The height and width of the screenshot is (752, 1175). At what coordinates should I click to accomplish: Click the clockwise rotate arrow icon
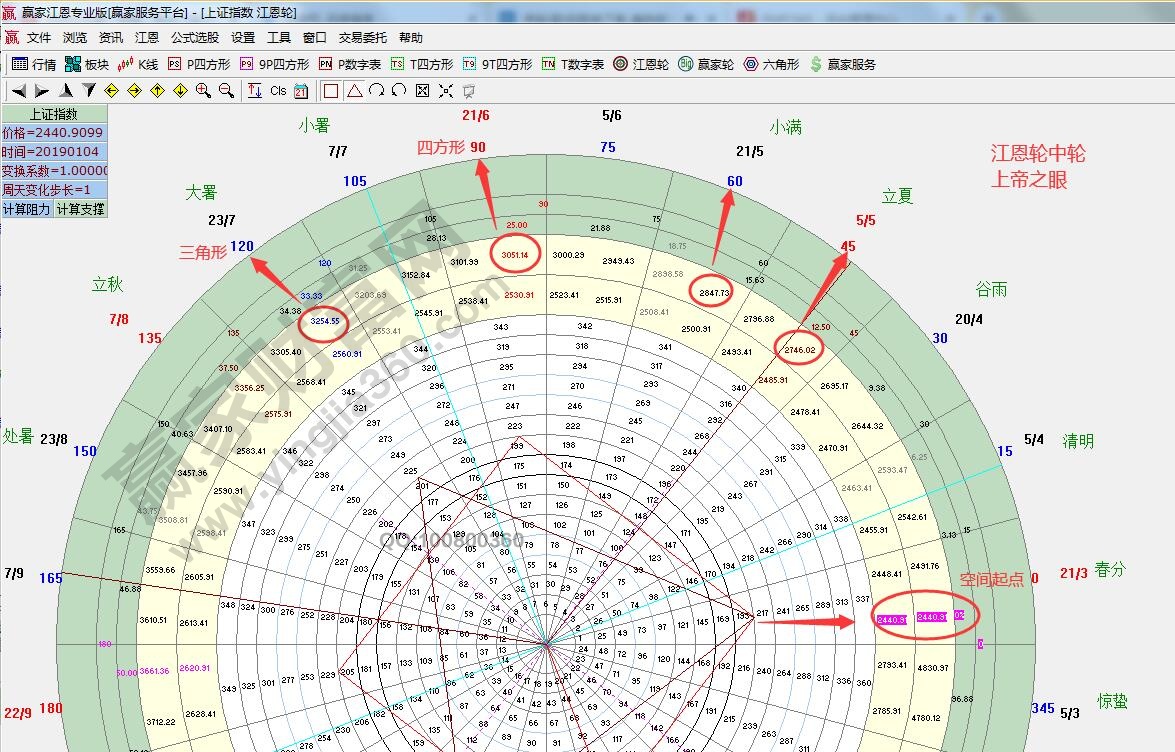tap(376, 91)
